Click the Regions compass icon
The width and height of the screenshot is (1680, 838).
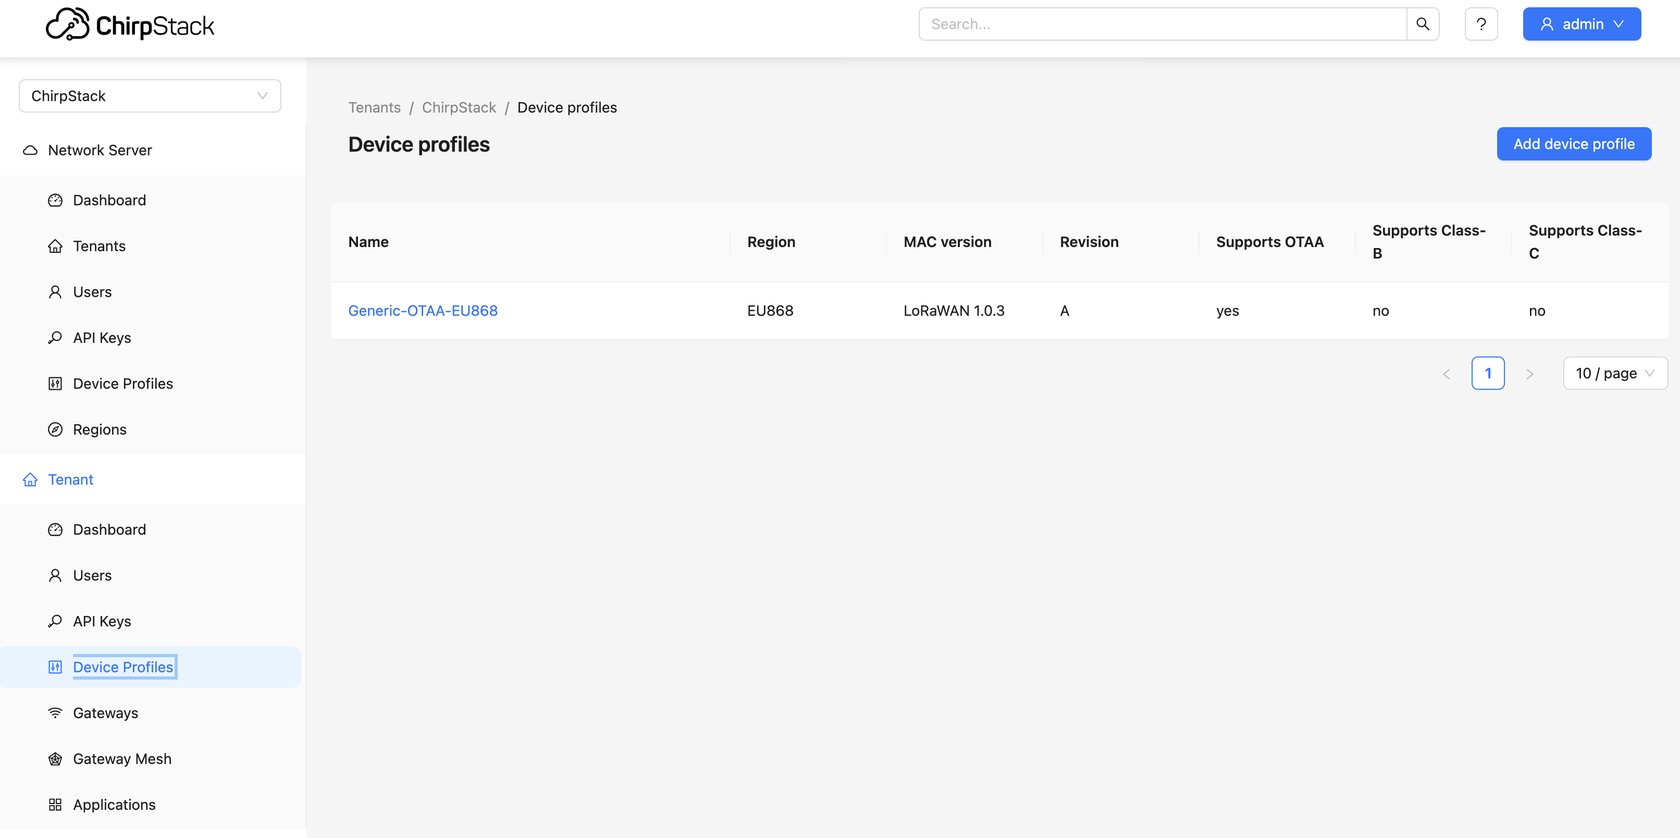tap(55, 430)
